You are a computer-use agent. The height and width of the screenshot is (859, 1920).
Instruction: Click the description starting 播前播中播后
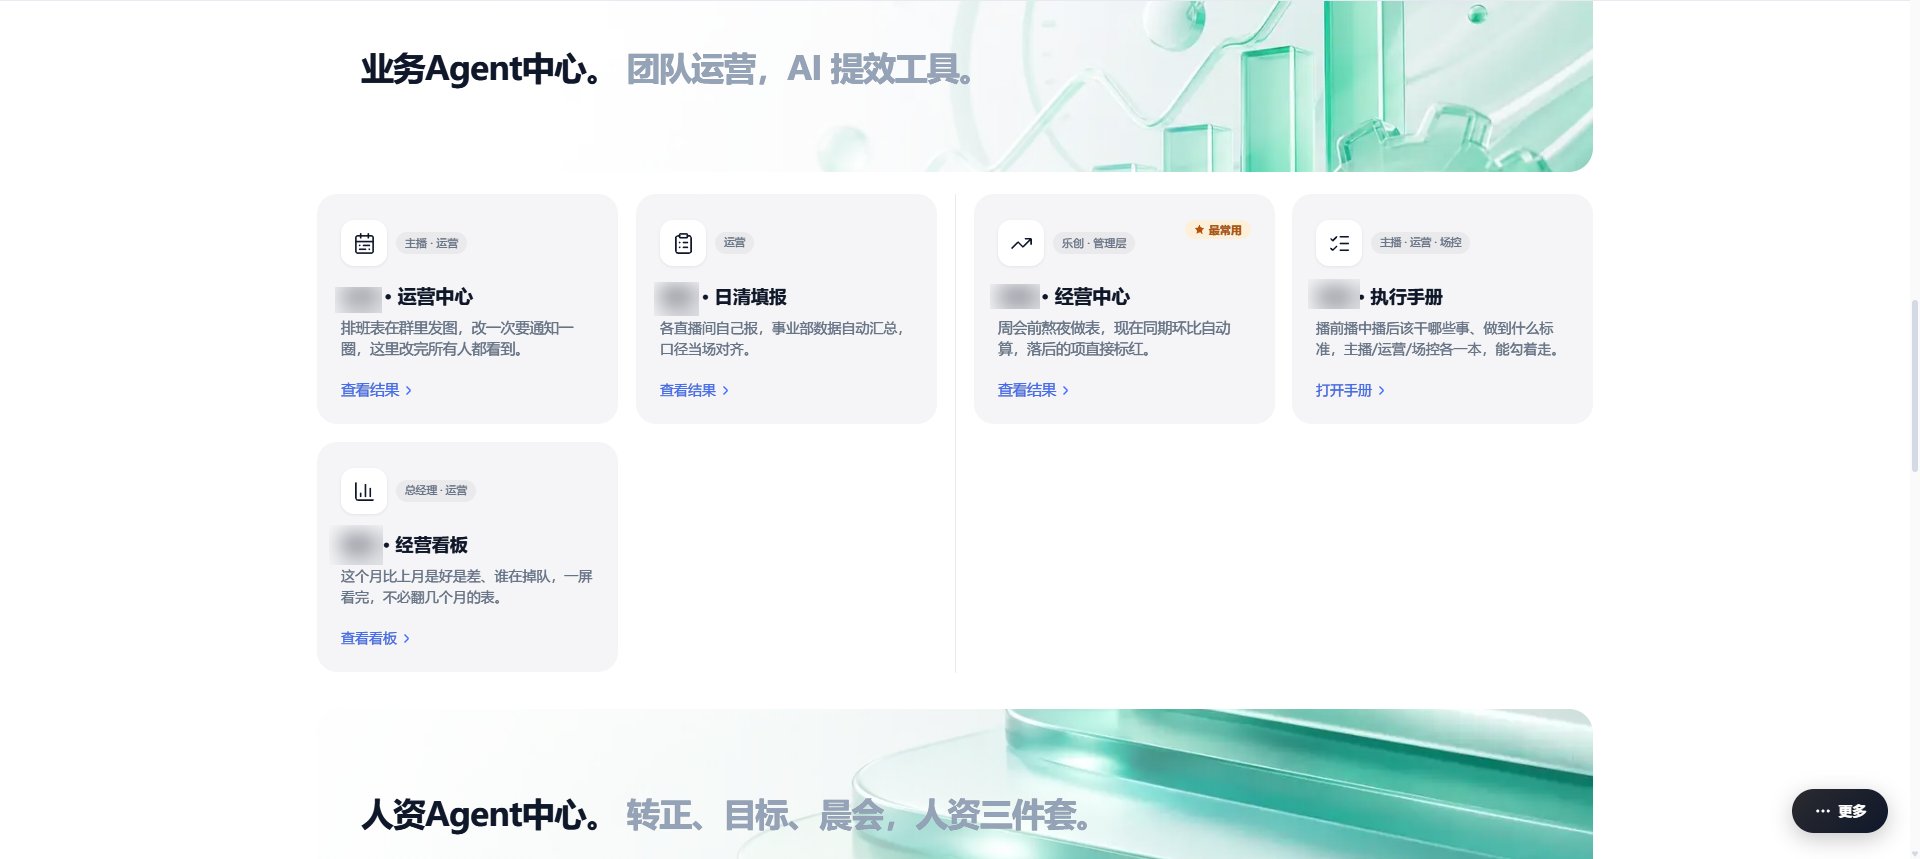coord(1438,338)
